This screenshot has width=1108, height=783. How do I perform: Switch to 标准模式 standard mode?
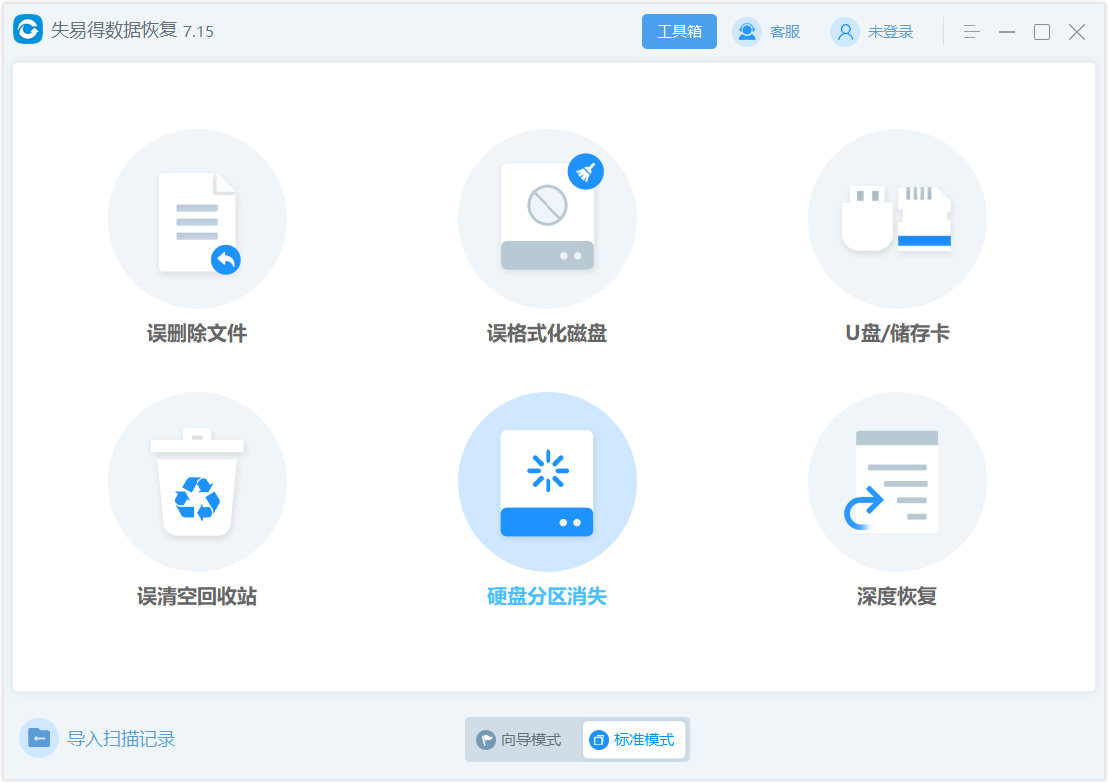[634, 740]
